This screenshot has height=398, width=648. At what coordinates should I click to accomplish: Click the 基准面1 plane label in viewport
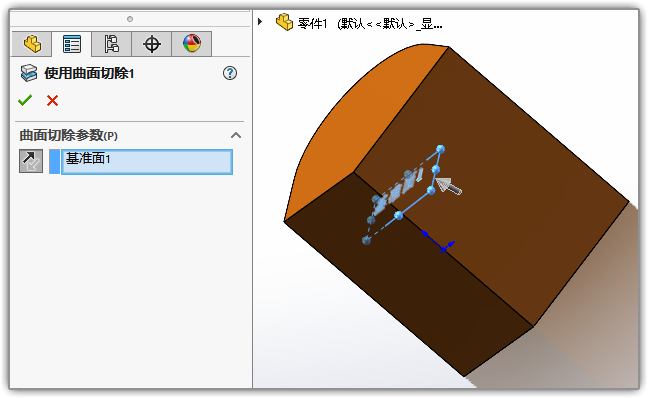(398, 192)
